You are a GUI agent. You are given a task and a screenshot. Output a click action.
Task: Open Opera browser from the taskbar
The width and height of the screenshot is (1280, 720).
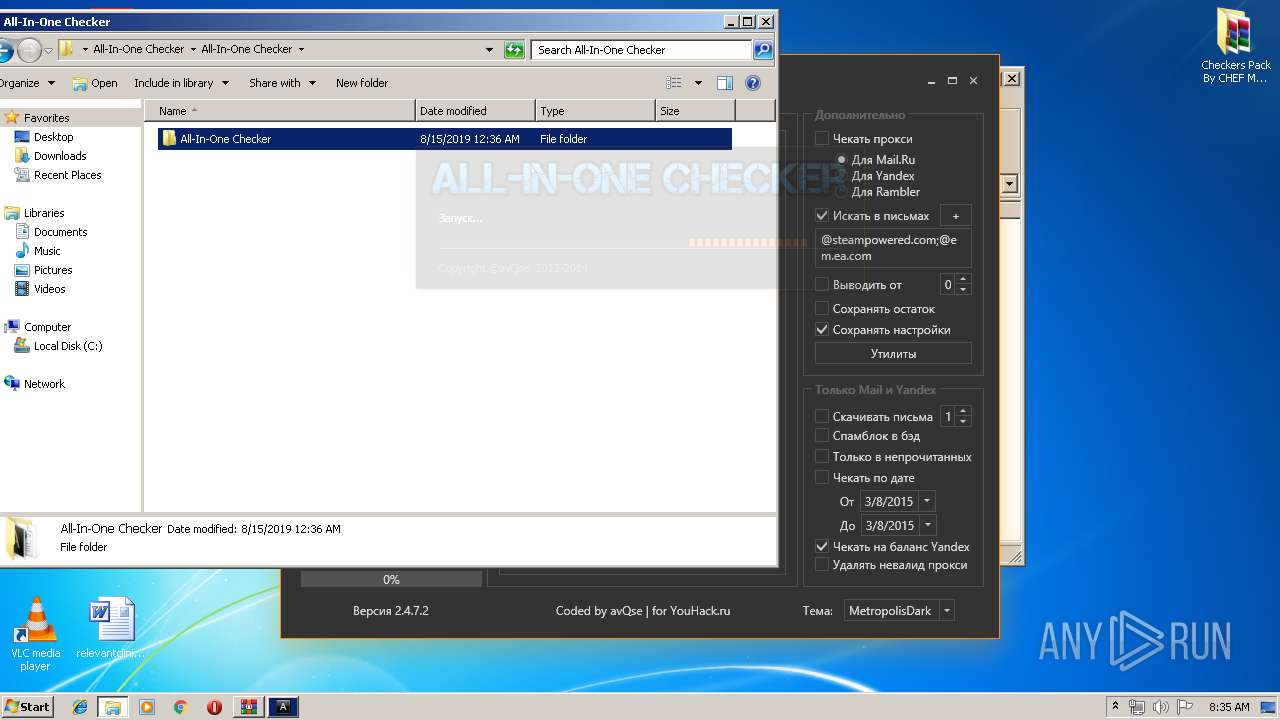[214, 707]
